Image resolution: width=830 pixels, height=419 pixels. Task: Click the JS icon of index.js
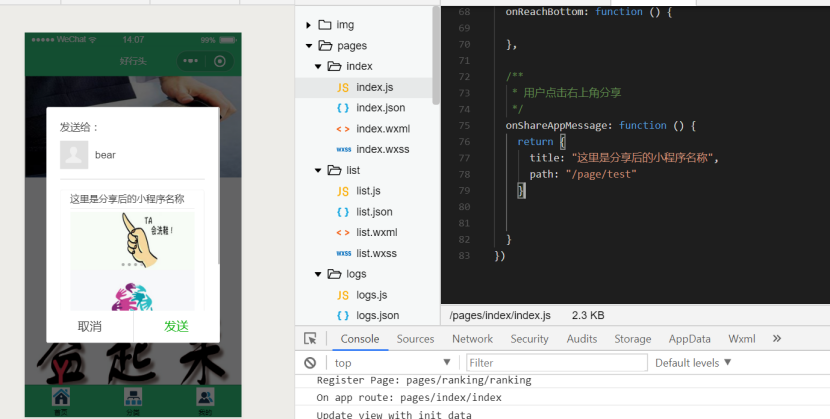click(343, 88)
